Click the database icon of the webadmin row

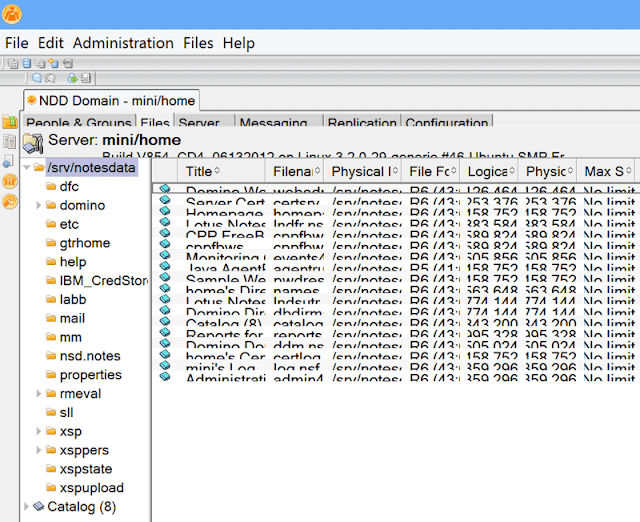tap(164, 188)
